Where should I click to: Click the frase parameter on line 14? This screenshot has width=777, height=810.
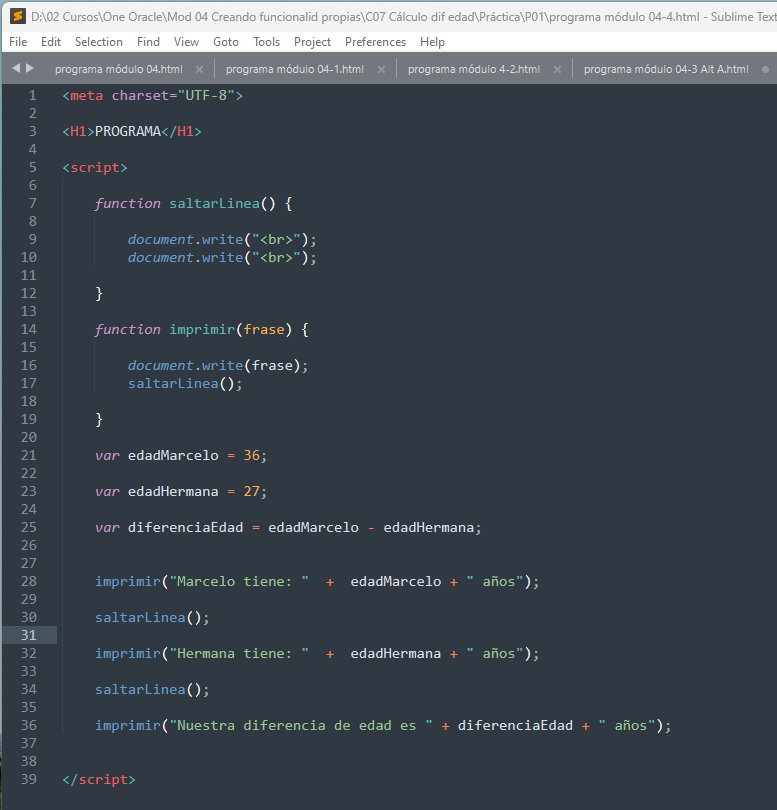[x=263, y=330]
